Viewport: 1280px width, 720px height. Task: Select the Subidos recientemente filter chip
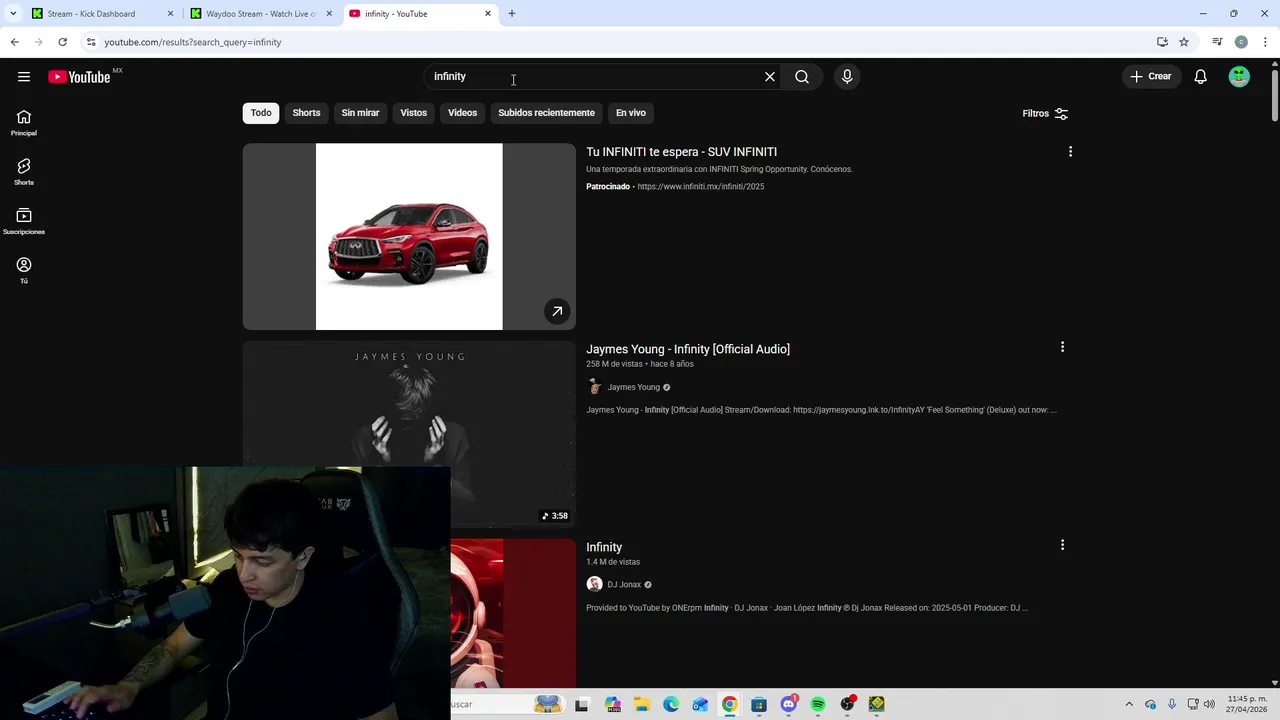546,113
